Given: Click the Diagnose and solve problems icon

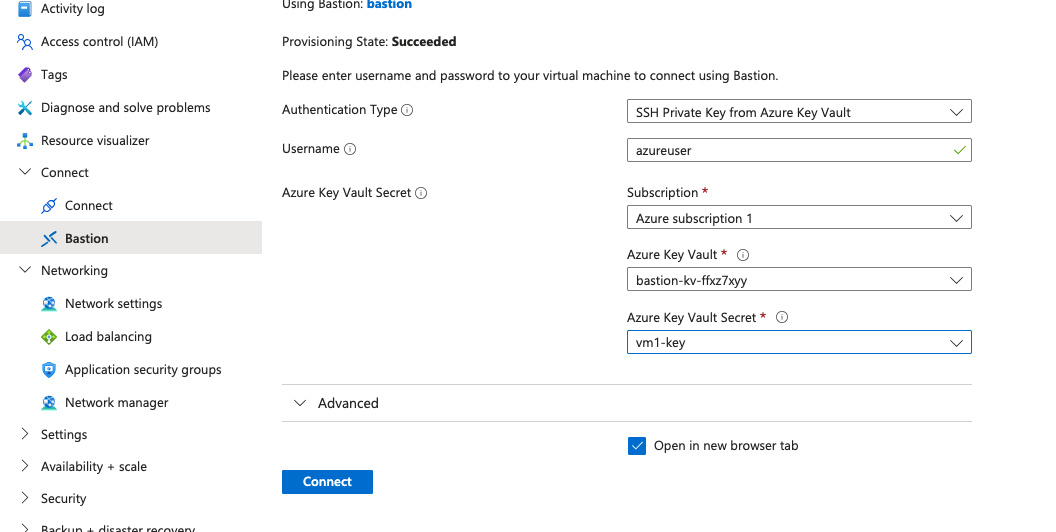Looking at the screenshot, I should [x=25, y=108].
